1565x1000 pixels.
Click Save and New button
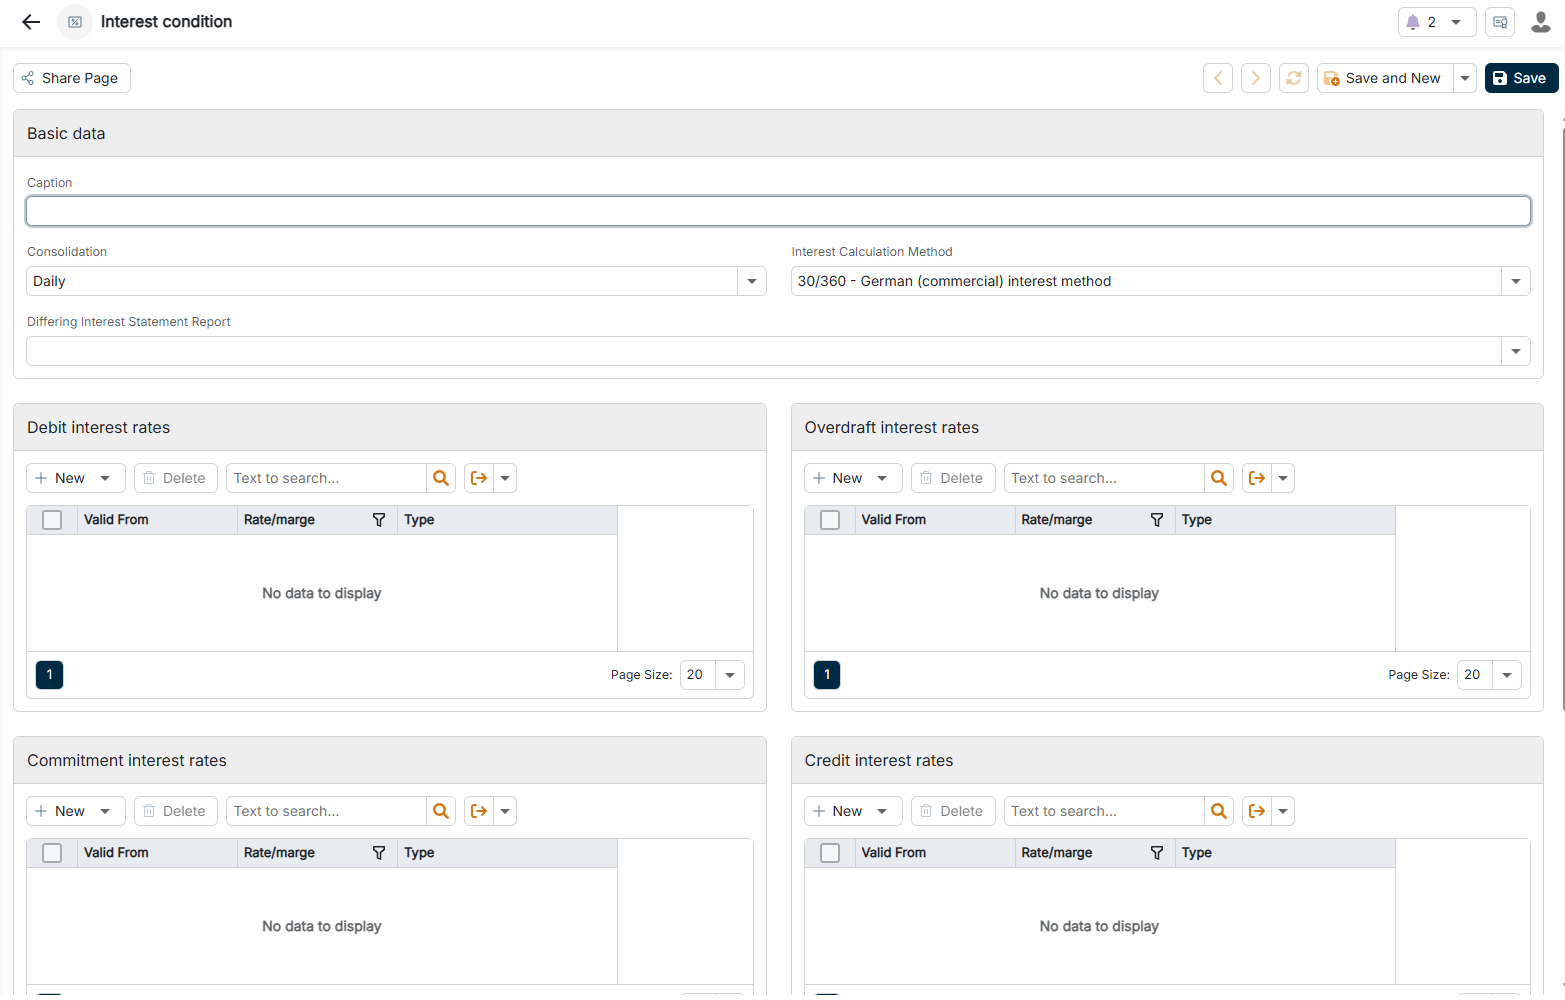pos(1384,78)
